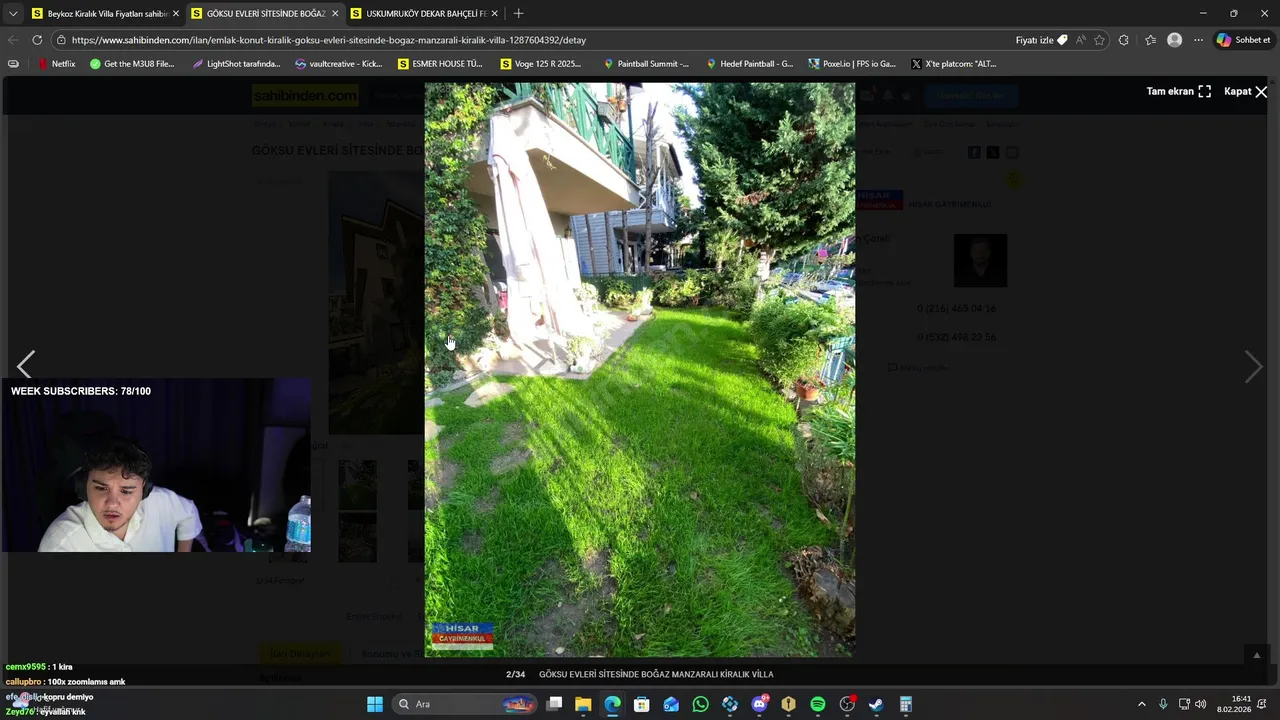Close the USKUMRUKÖY DEKAR BAHÇELİ tab
Image resolution: width=1280 pixels, height=720 pixels.
[x=494, y=14]
